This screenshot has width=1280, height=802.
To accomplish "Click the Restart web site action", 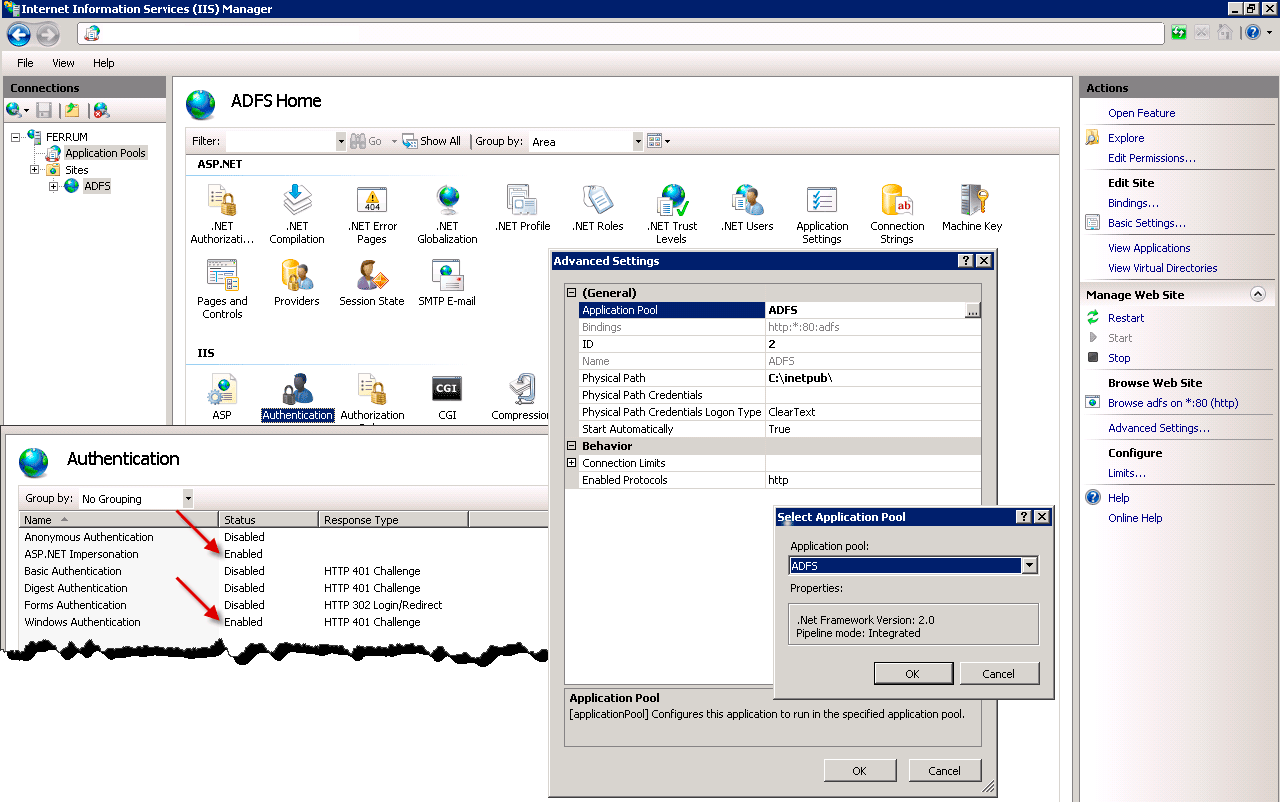I will coord(1126,318).
